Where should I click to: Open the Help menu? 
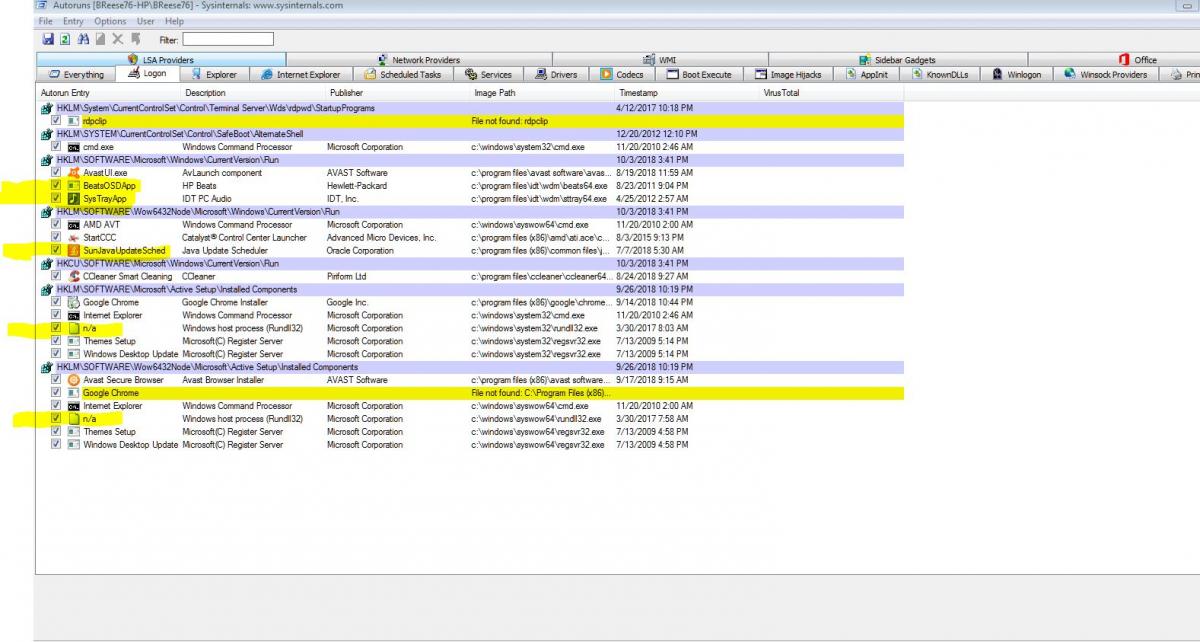174,21
